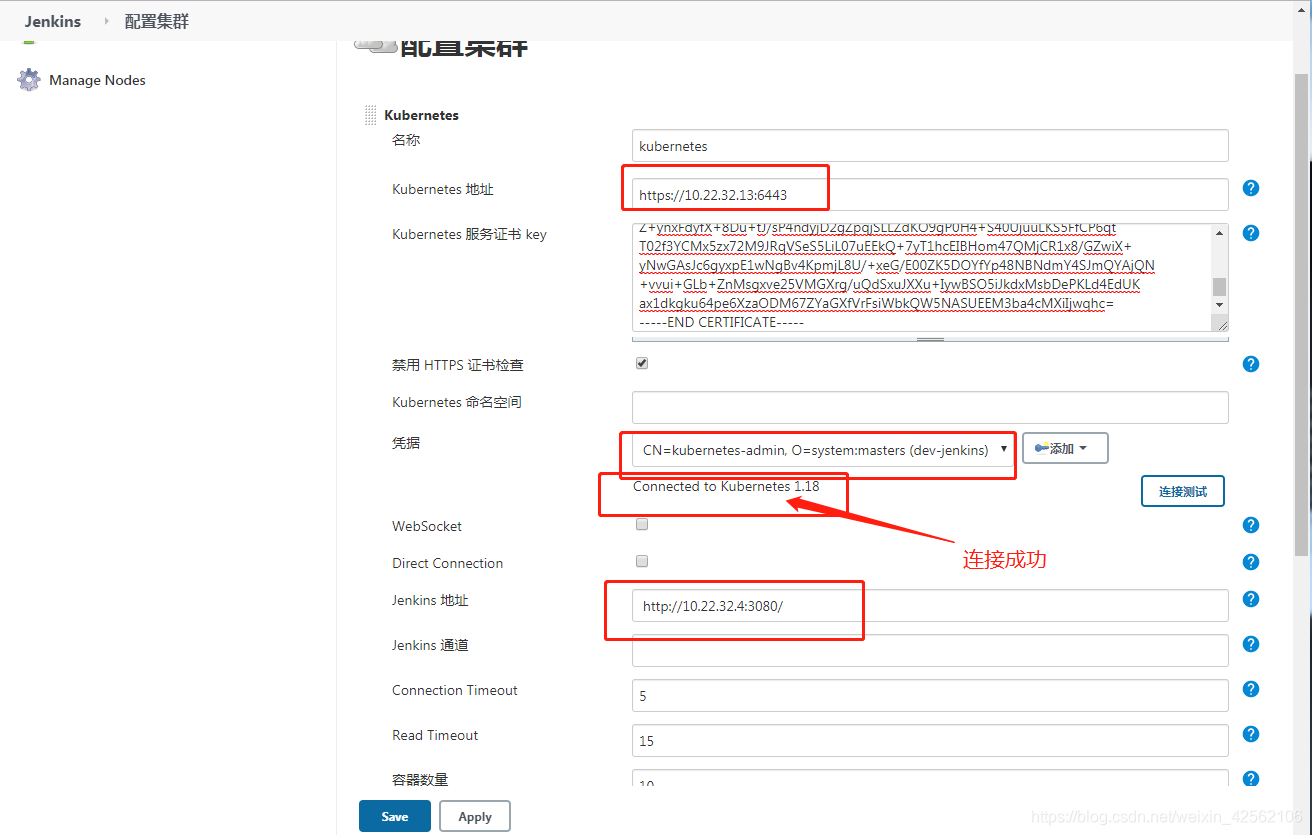
Task: Click help icon for 容器数量
Action: click(1250, 779)
